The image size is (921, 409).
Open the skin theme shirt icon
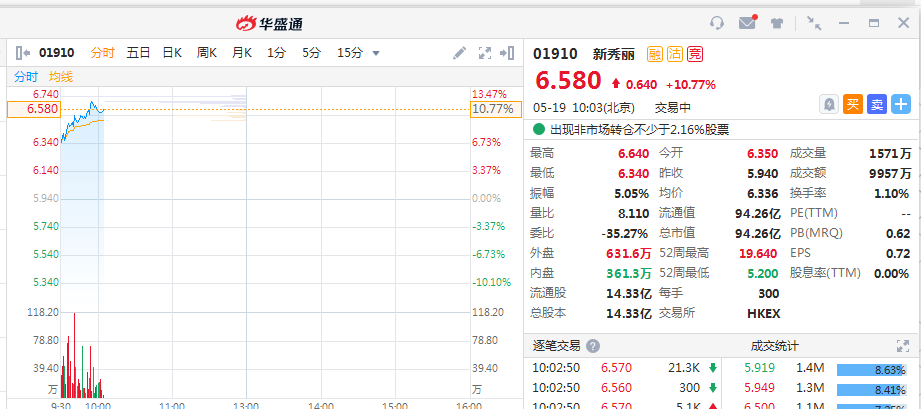coord(777,24)
